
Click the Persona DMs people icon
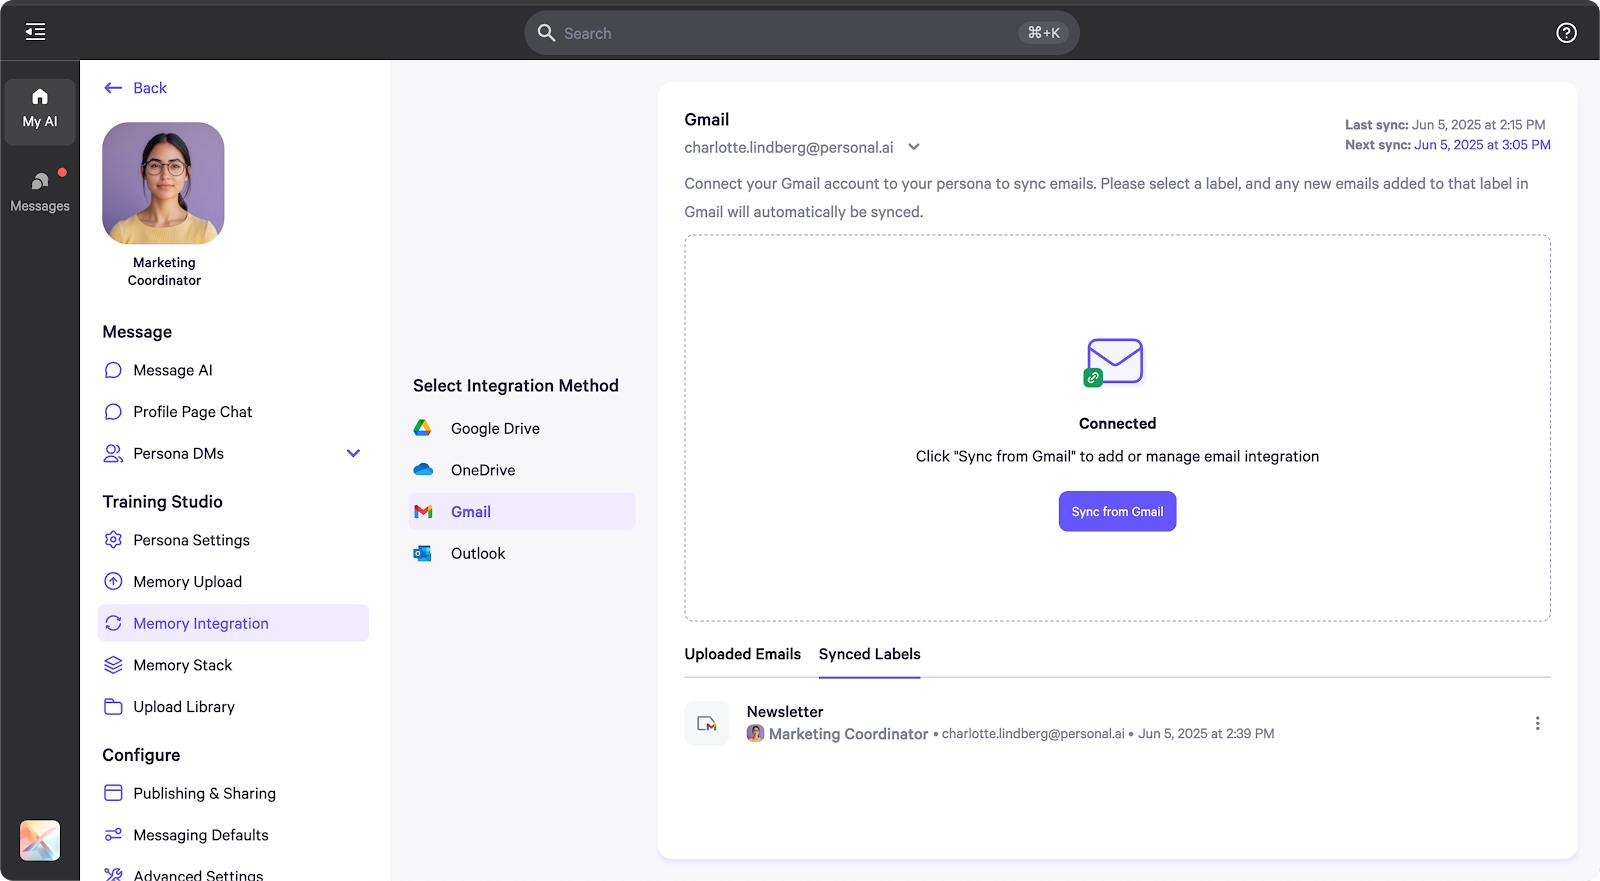[x=113, y=453]
